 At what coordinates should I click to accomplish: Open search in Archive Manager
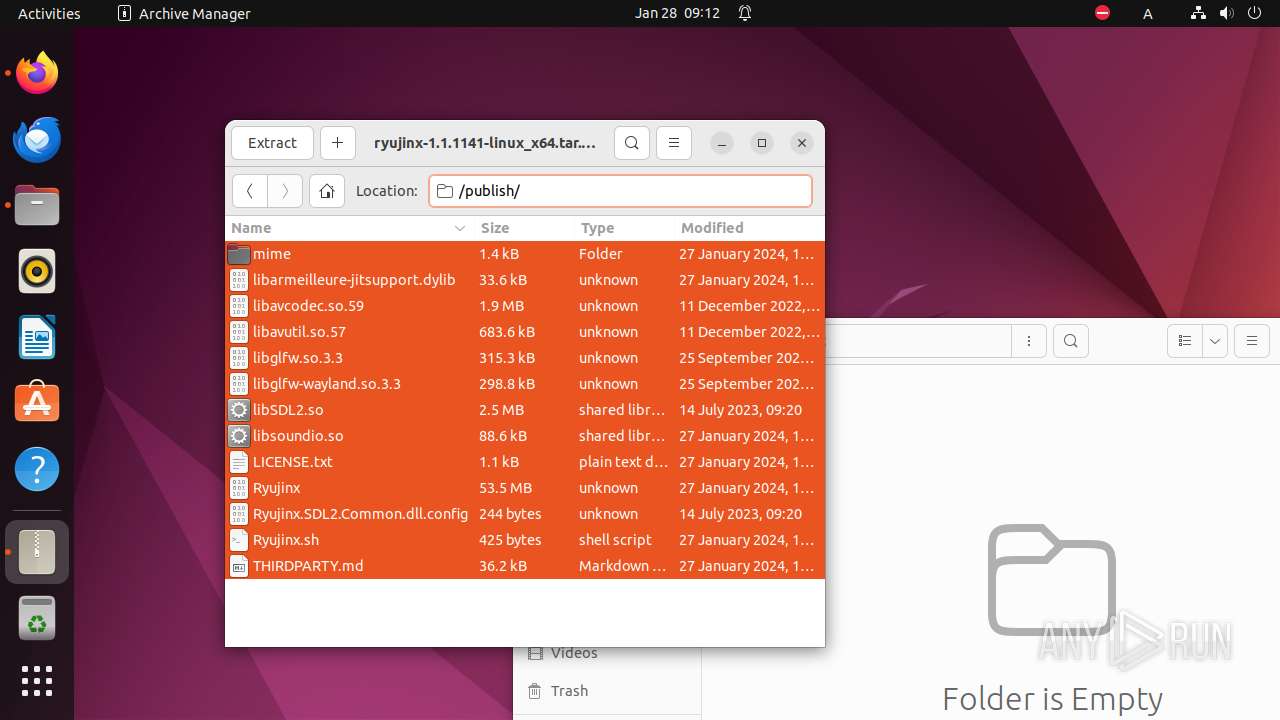pyautogui.click(x=631, y=143)
